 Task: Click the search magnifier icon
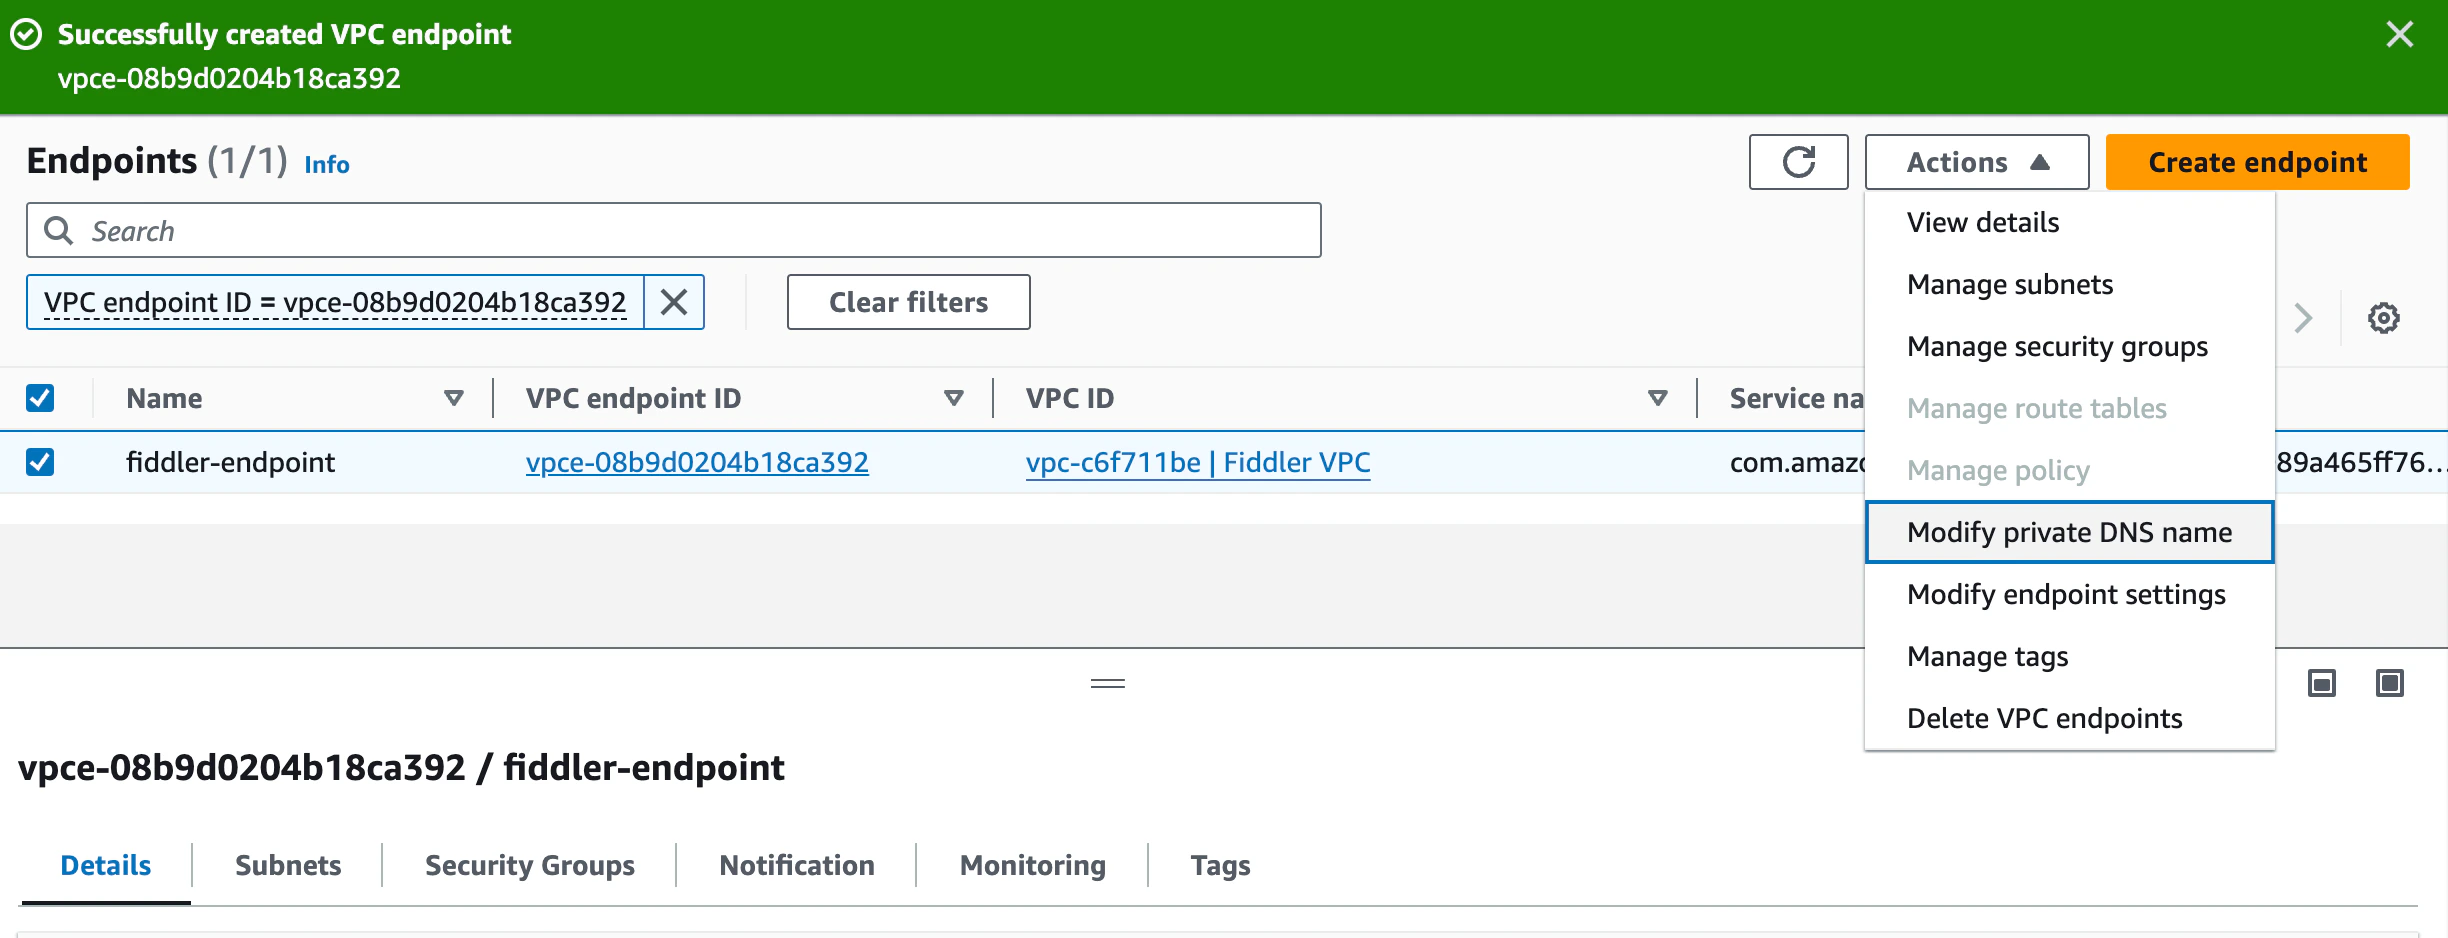pos(59,231)
